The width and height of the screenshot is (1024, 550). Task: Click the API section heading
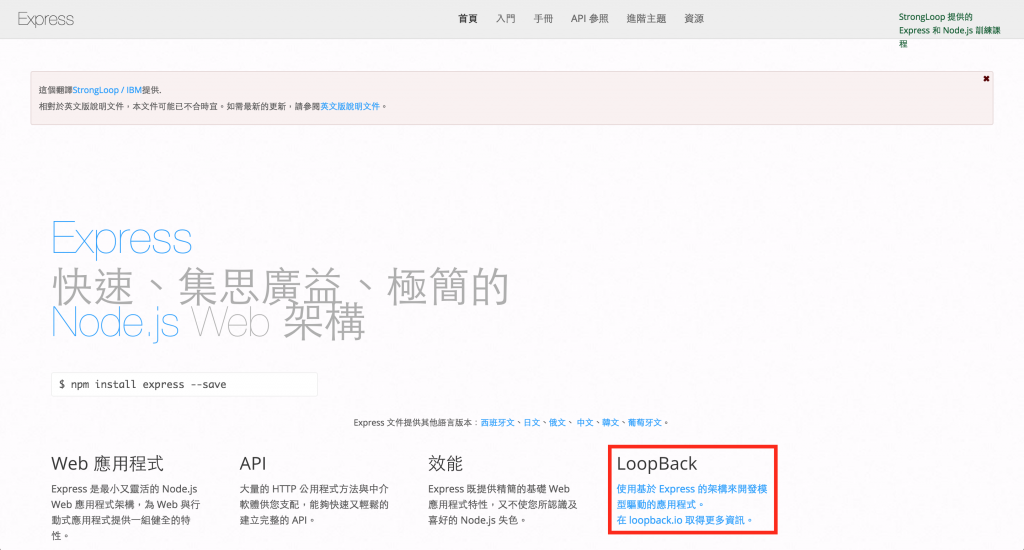253,464
